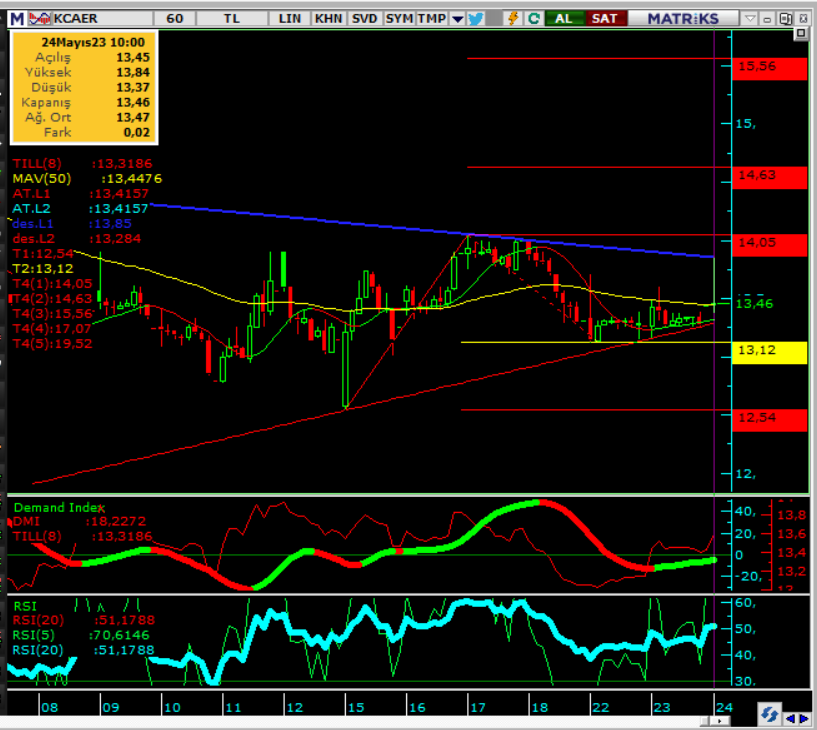This screenshot has height=730, width=817.
Task: Share chart via Twitter bird icon
Action: [x=475, y=19]
